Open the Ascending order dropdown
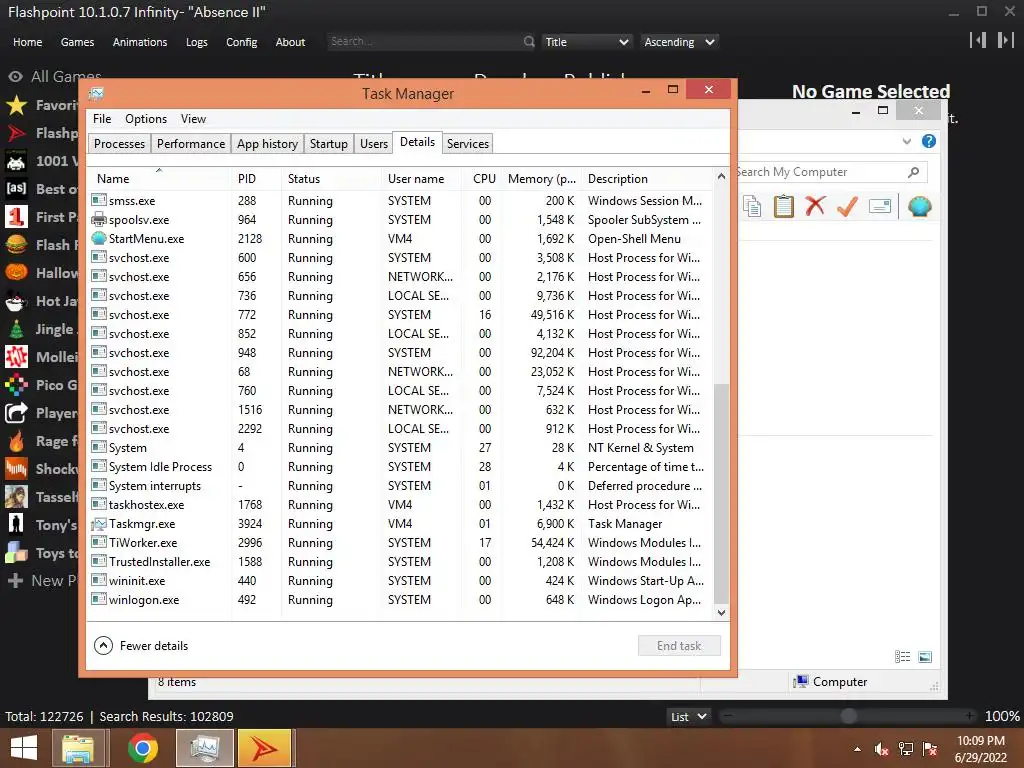Viewport: 1024px width, 768px height. [679, 42]
